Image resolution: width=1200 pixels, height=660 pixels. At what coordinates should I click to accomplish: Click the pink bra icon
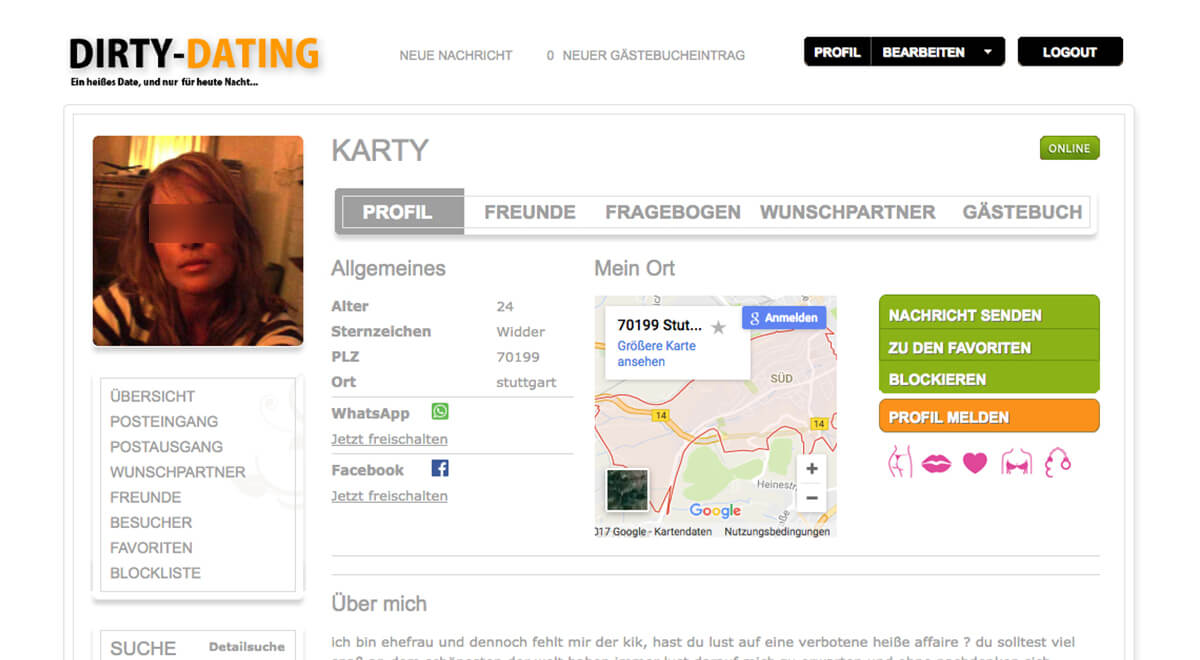click(1016, 463)
